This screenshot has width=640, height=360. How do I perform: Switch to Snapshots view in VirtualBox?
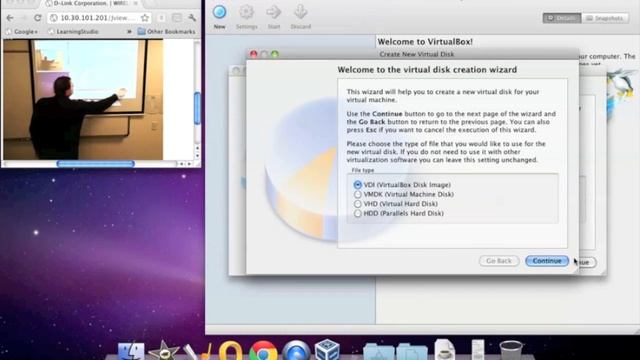(x=605, y=18)
